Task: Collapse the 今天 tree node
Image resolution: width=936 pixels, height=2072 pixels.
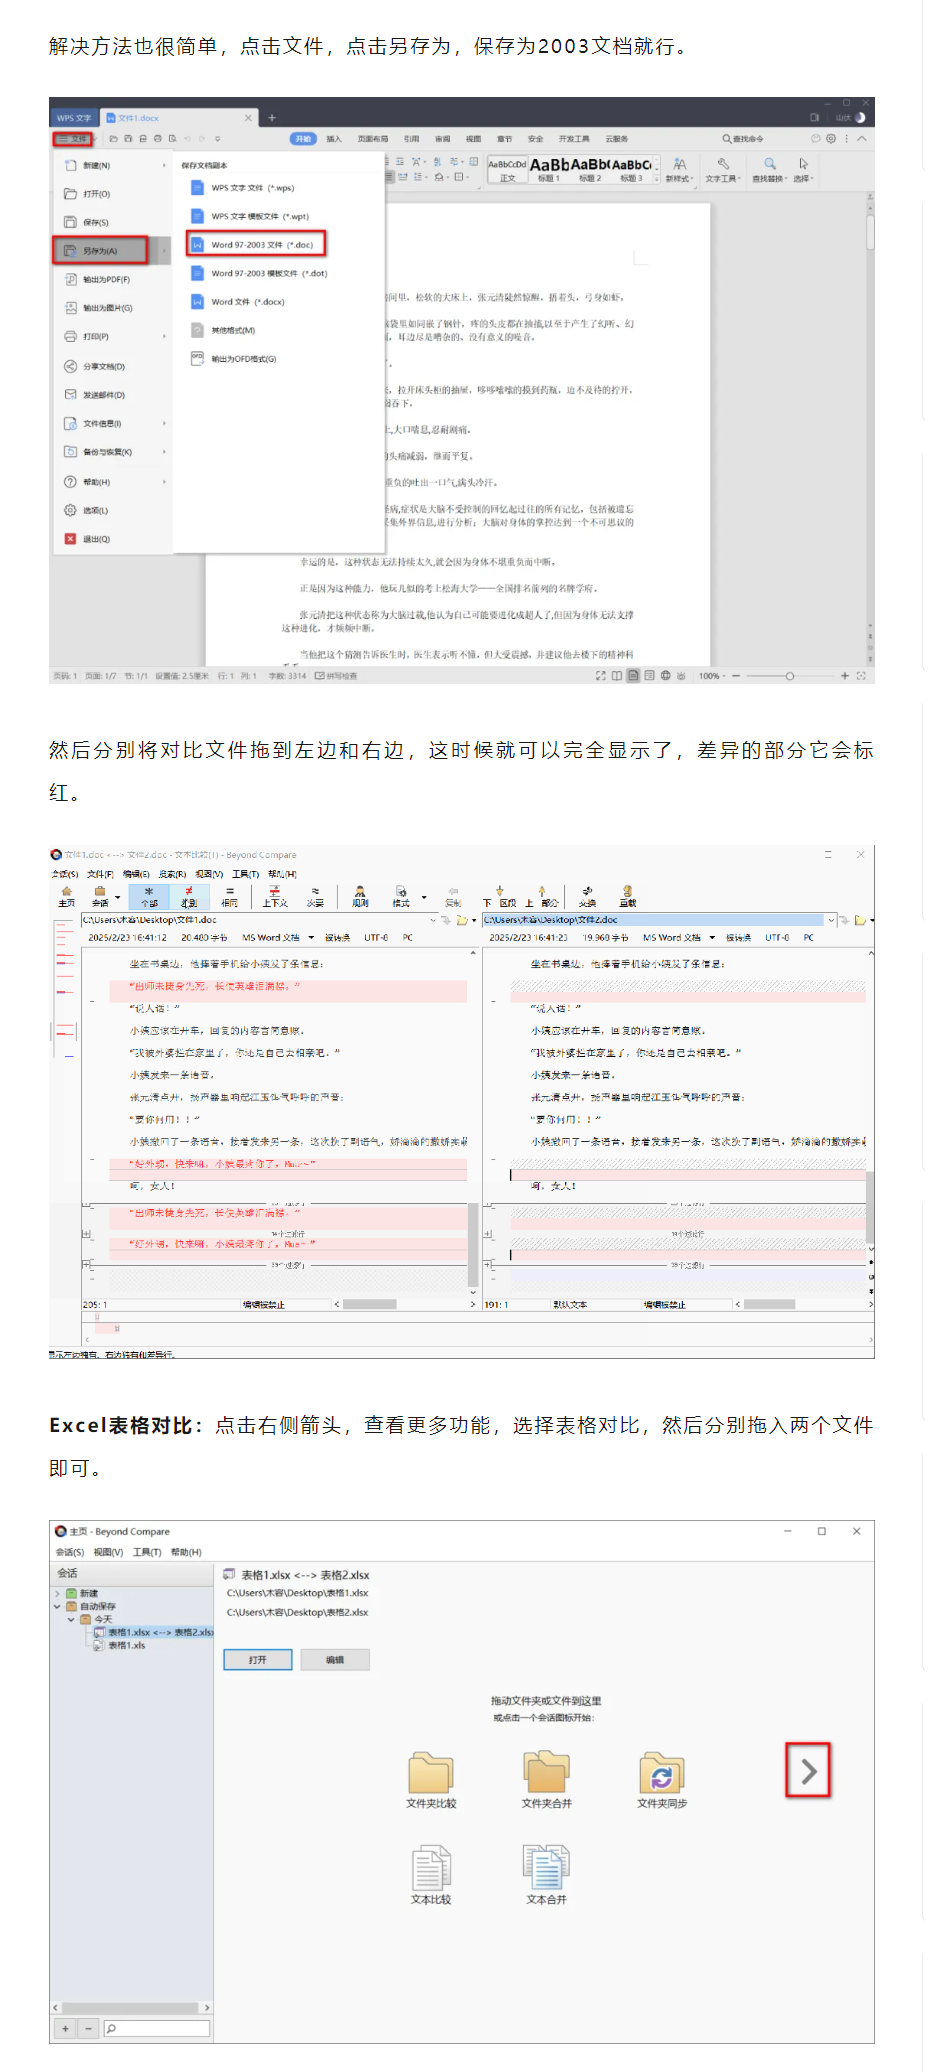Action: (x=72, y=1619)
